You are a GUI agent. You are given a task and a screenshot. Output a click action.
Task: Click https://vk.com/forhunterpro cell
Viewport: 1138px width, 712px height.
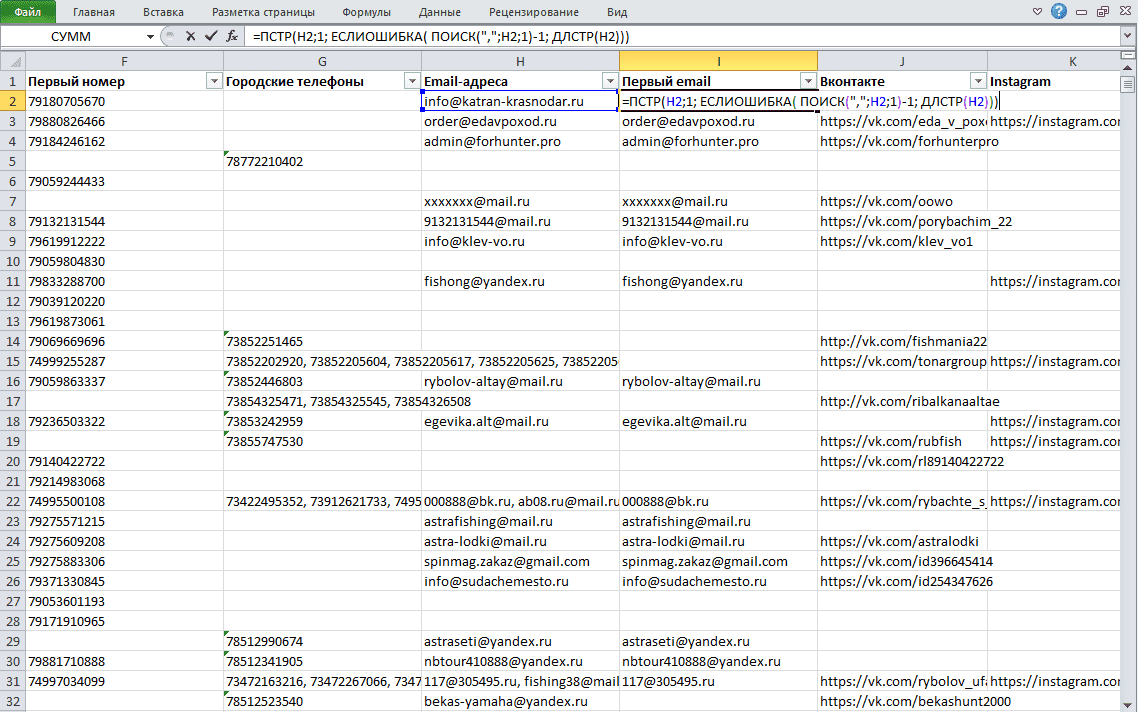pyautogui.click(x=902, y=142)
